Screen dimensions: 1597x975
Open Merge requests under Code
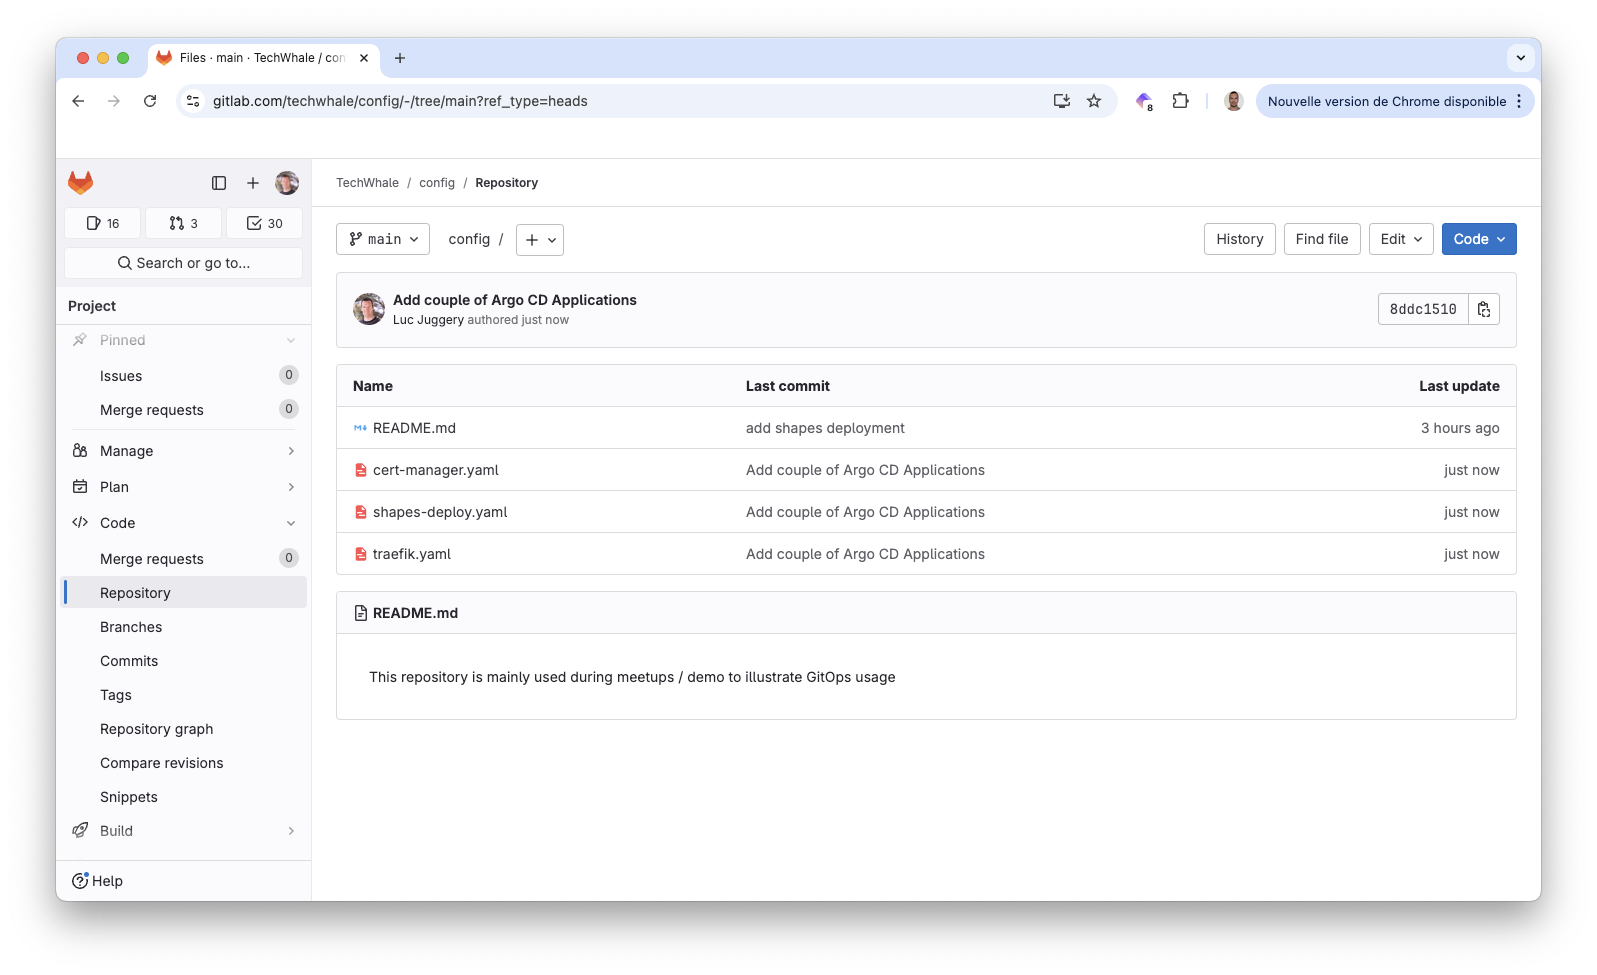(184, 559)
